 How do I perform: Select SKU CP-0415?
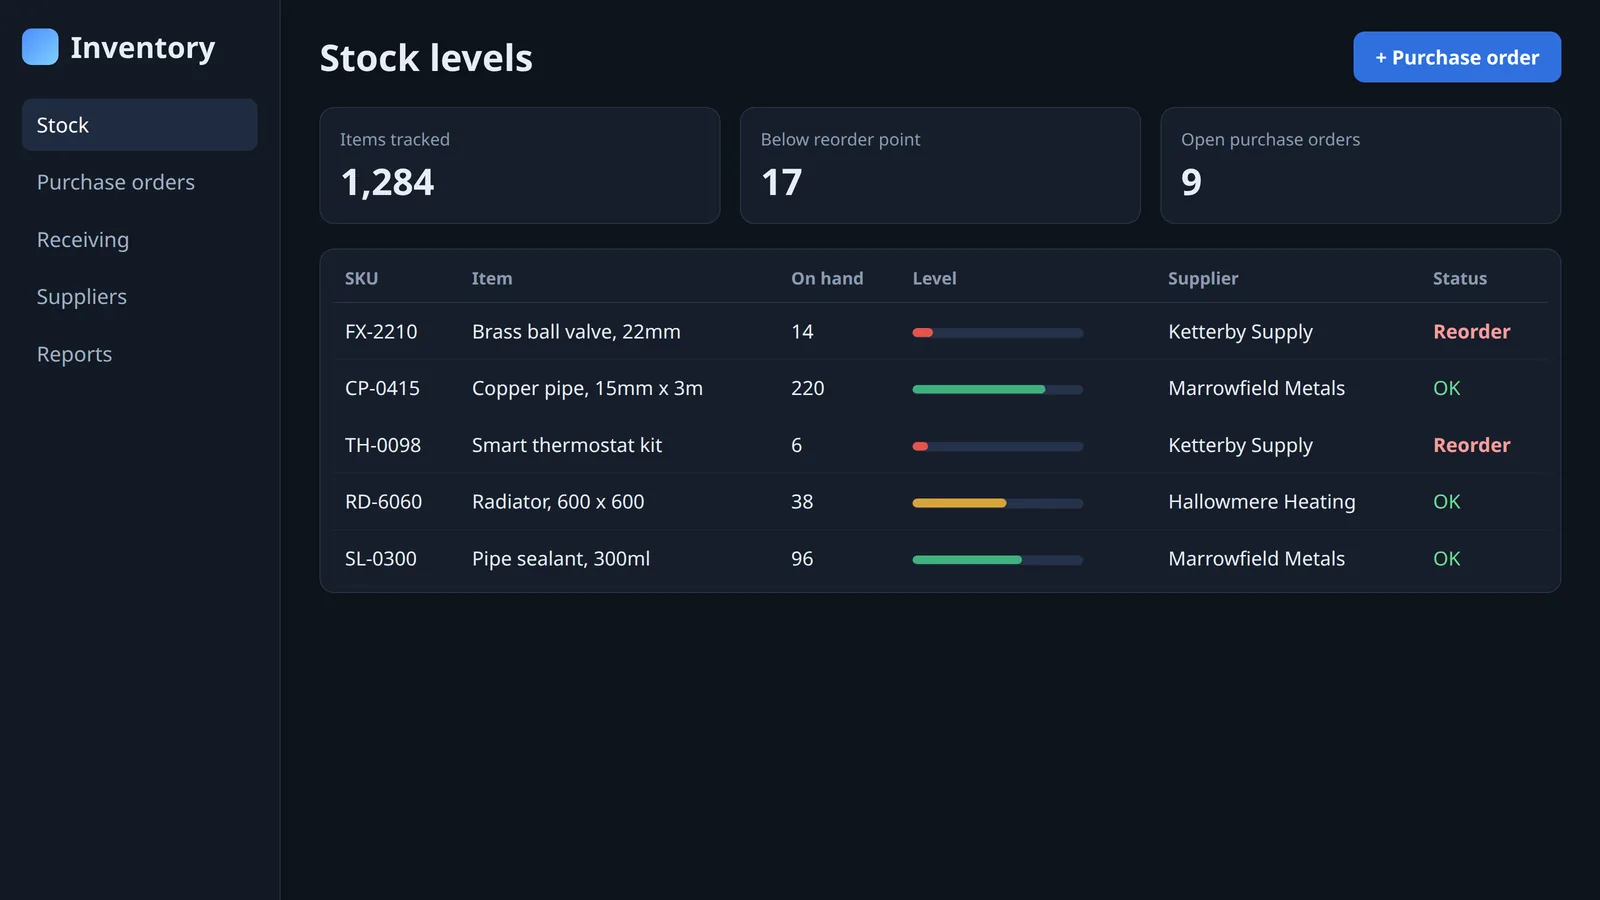(x=382, y=388)
